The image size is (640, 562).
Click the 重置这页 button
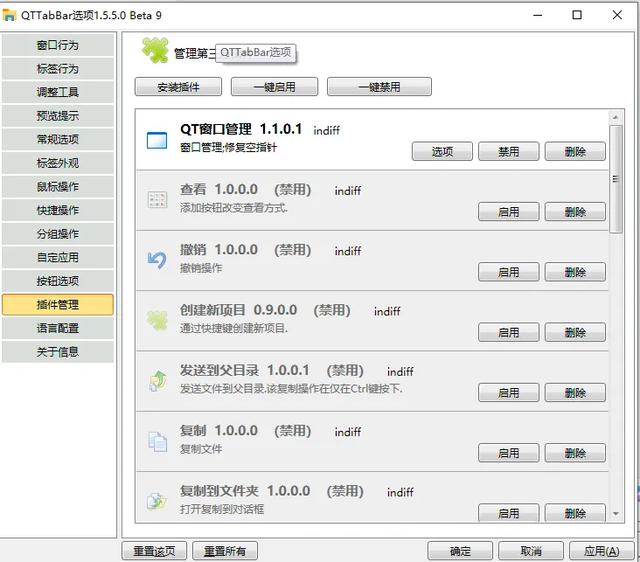pyautogui.click(x=154, y=551)
